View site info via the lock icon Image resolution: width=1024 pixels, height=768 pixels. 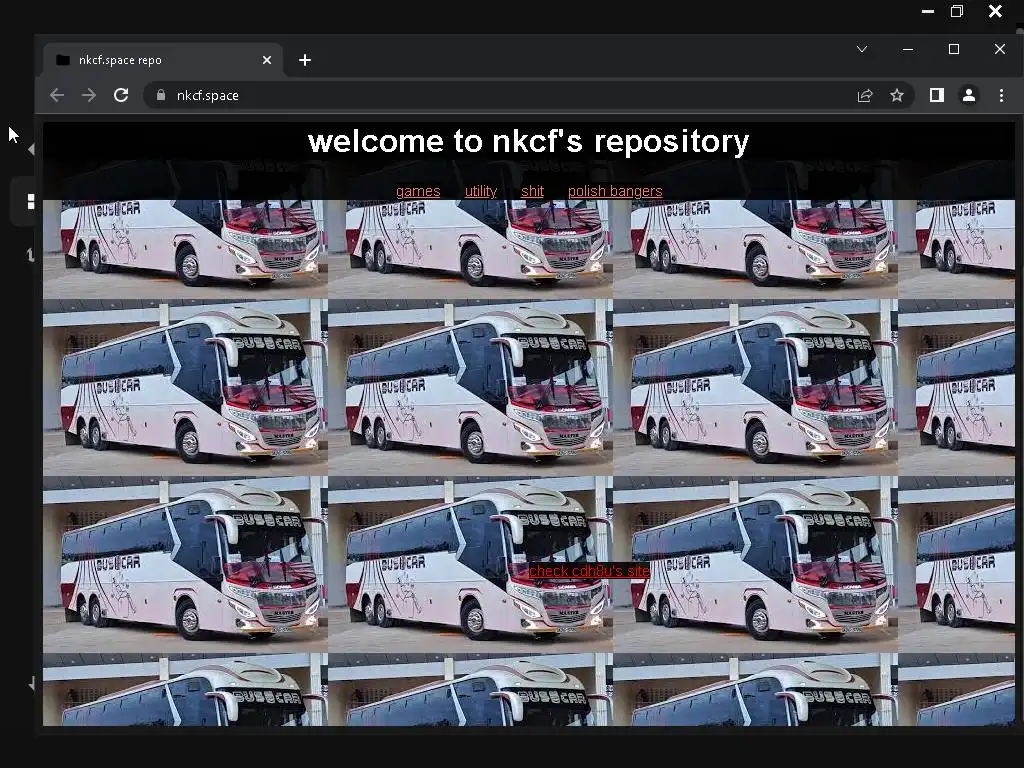coord(161,95)
